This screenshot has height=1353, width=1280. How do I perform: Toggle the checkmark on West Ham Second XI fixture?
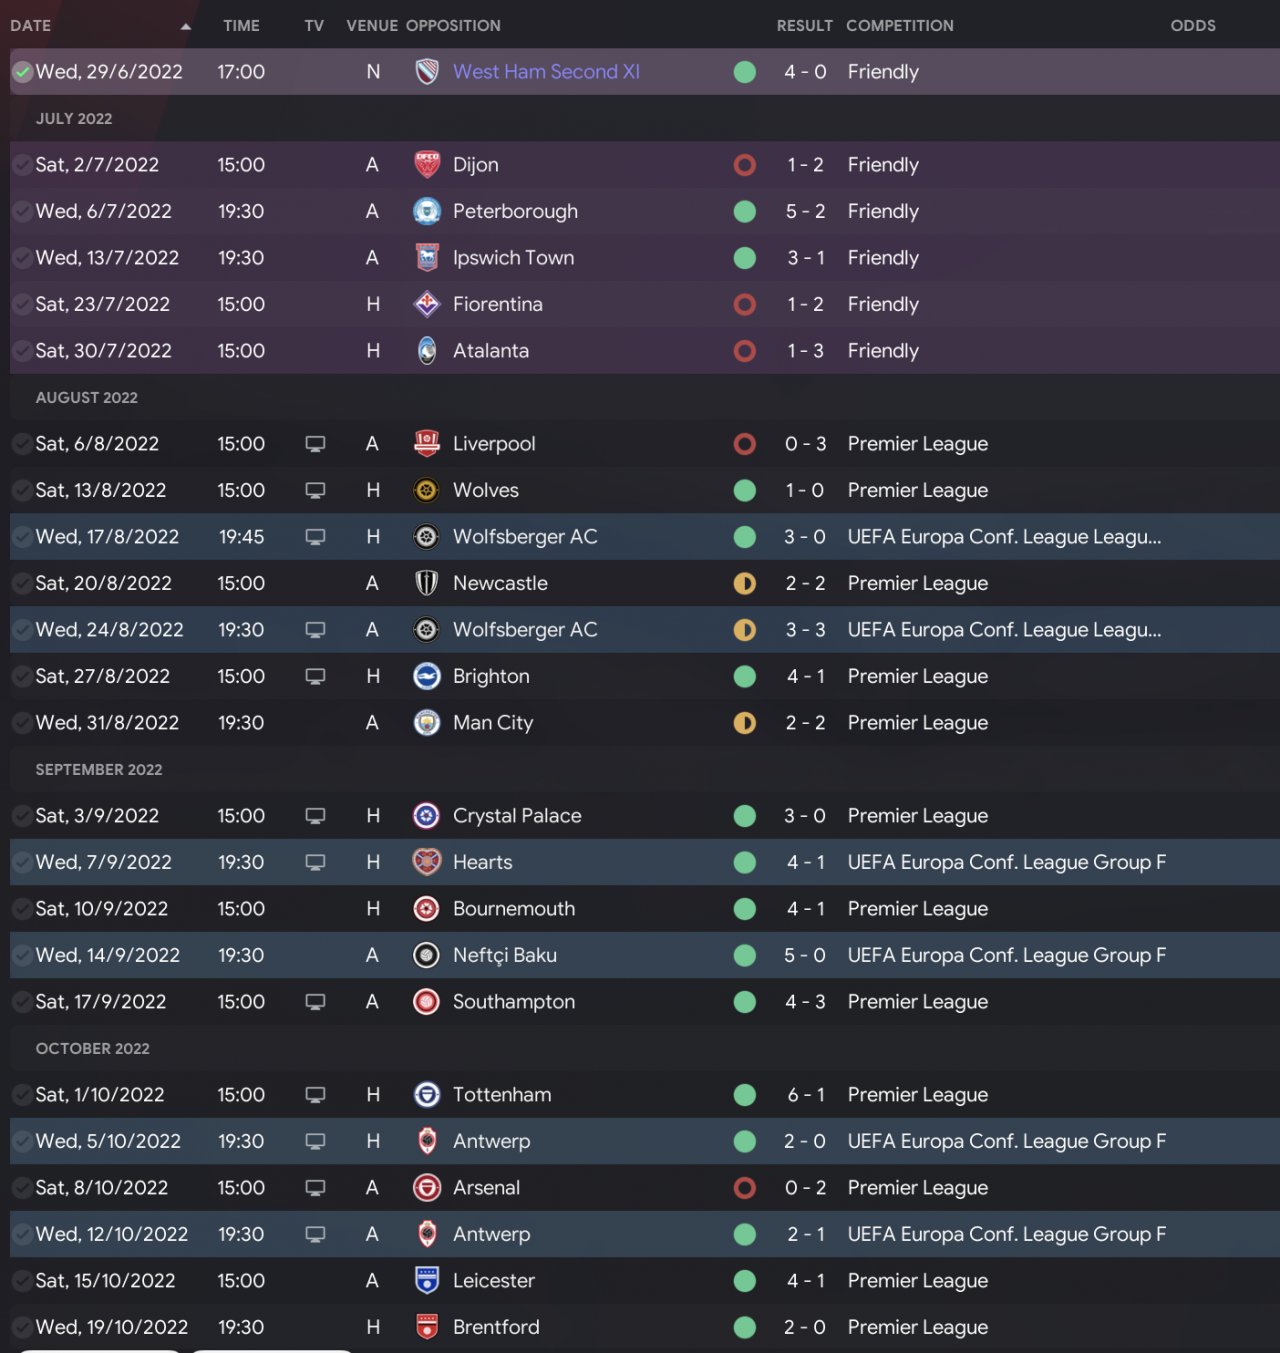coord(22,72)
